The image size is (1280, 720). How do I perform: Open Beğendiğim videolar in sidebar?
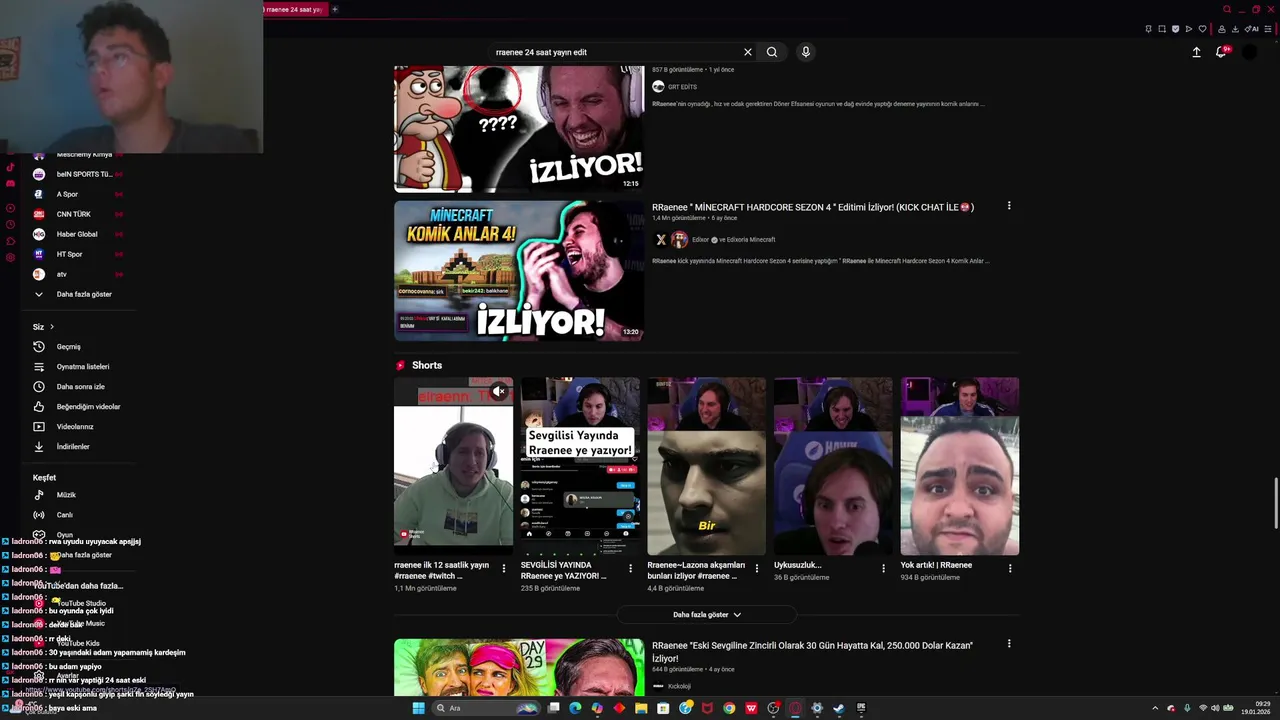coord(88,407)
